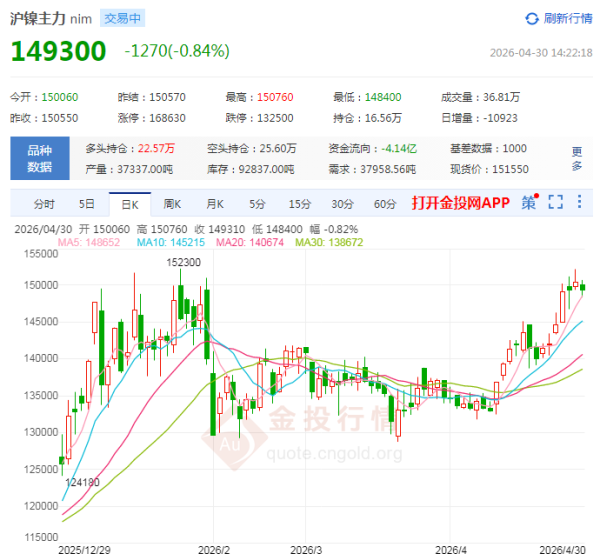Click 日增量 value -10923
Image resolution: width=600 pixels, height=554 pixels.
500,118
